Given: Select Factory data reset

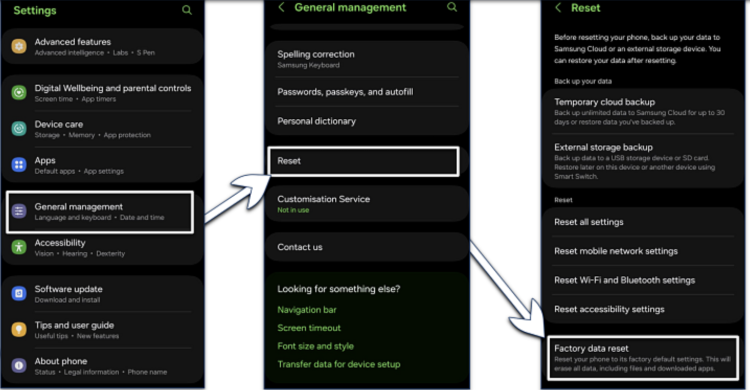Looking at the screenshot, I should tap(643, 358).
